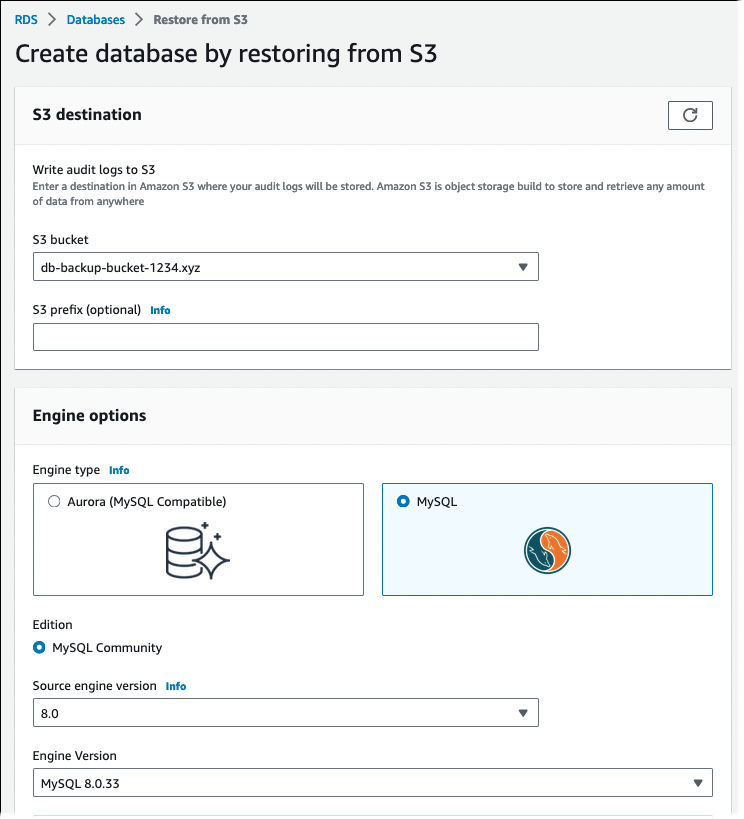Go to RDS breadcrumb link
Screen dimensions: 744x819
point(26,20)
